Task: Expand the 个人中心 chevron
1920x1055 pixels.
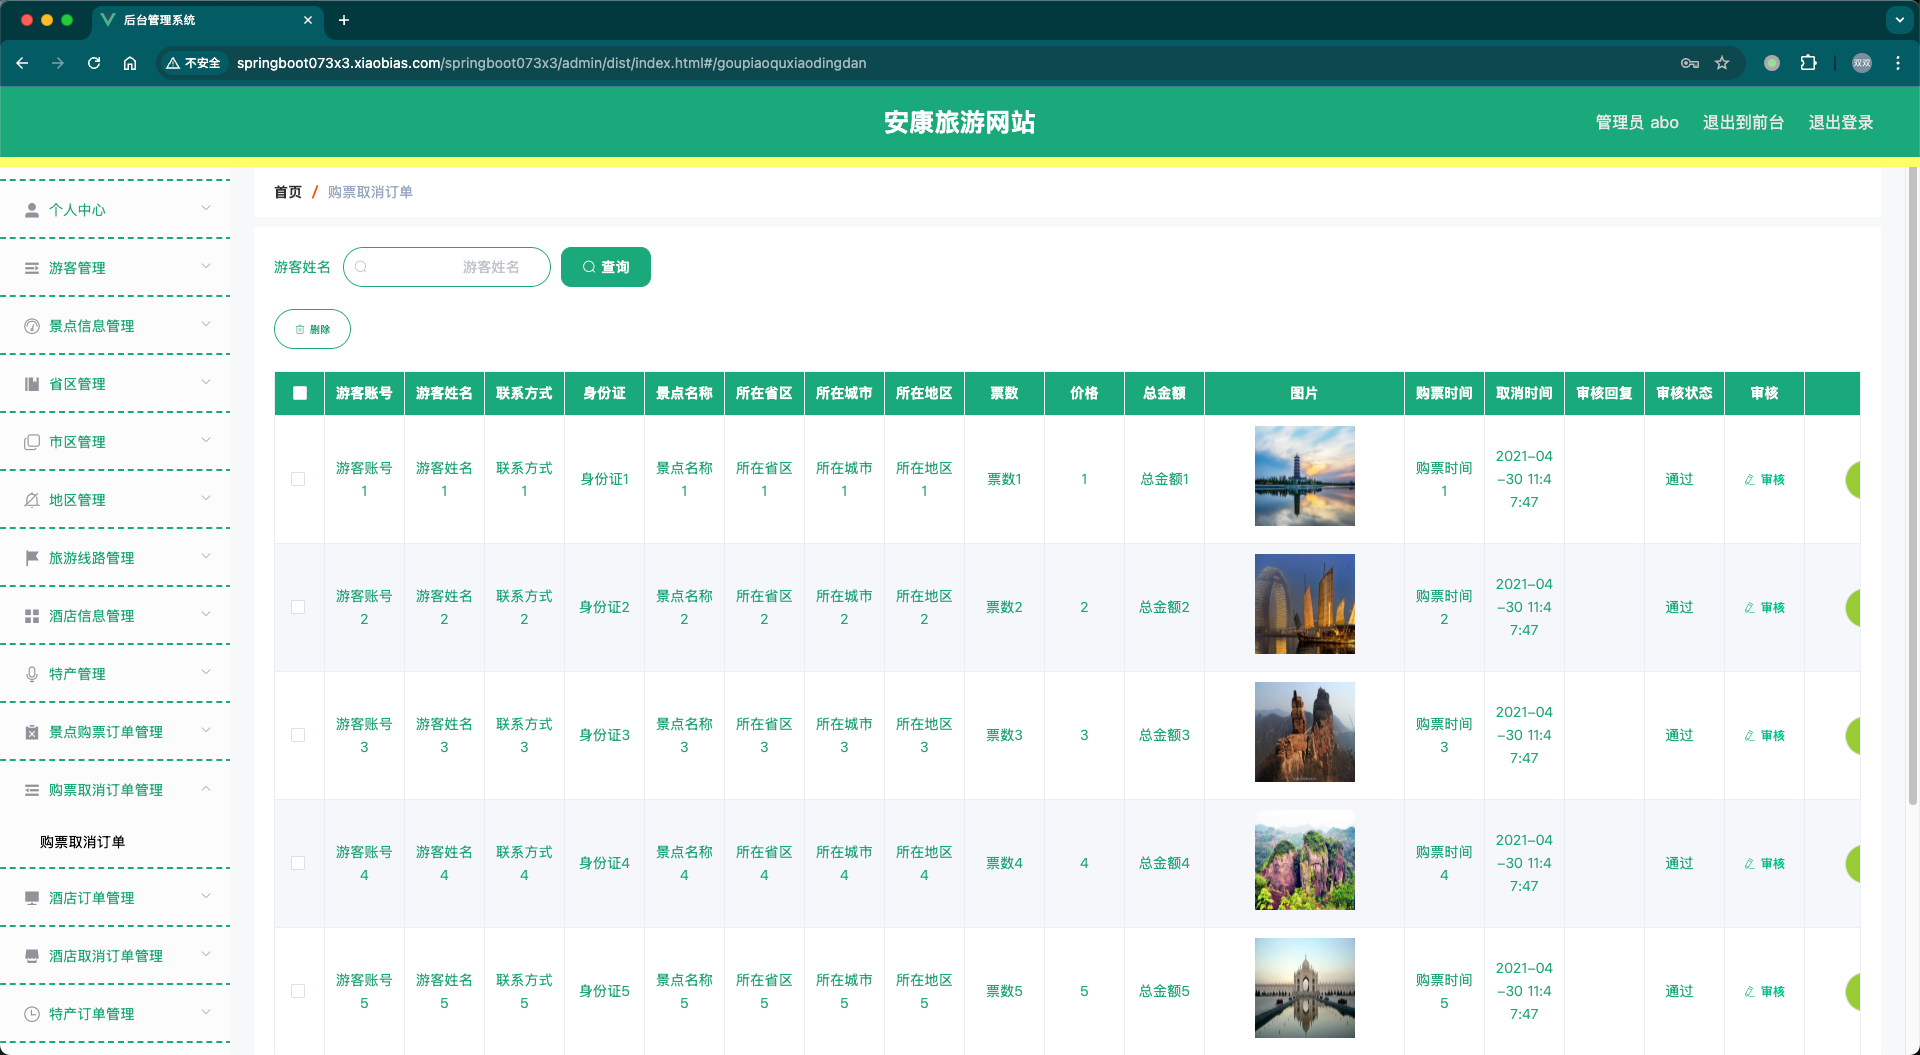Action: click(x=206, y=208)
